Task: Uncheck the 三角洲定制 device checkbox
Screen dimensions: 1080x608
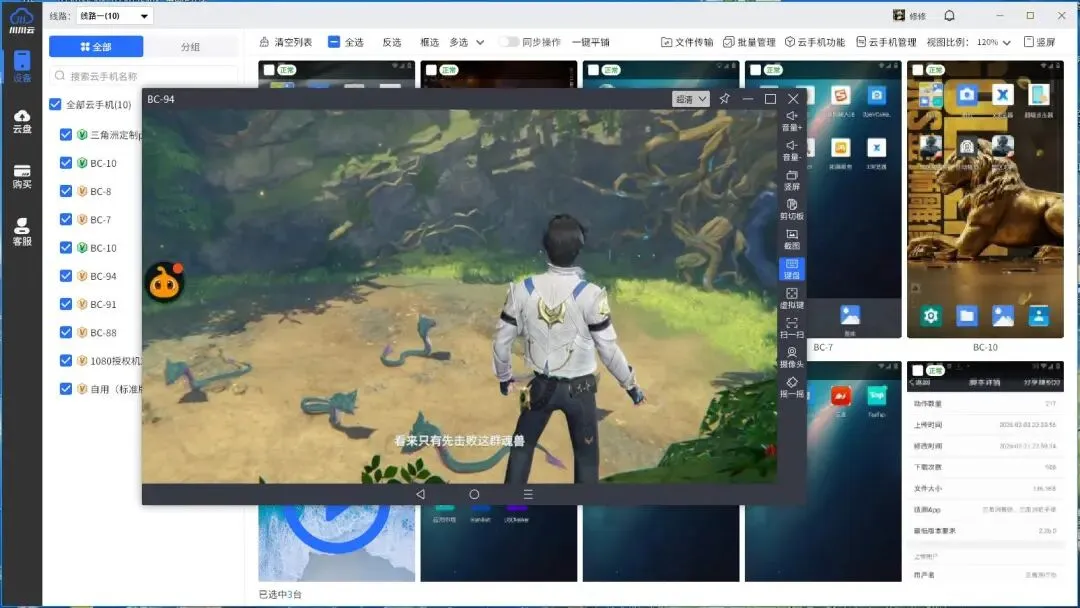Action: [x=65, y=134]
